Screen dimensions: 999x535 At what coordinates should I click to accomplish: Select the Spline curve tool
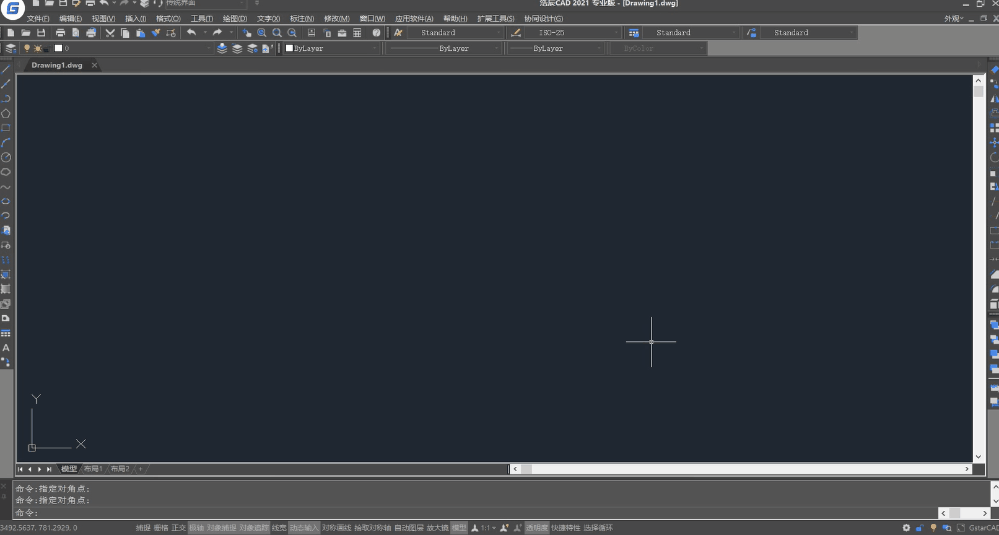(6, 187)
